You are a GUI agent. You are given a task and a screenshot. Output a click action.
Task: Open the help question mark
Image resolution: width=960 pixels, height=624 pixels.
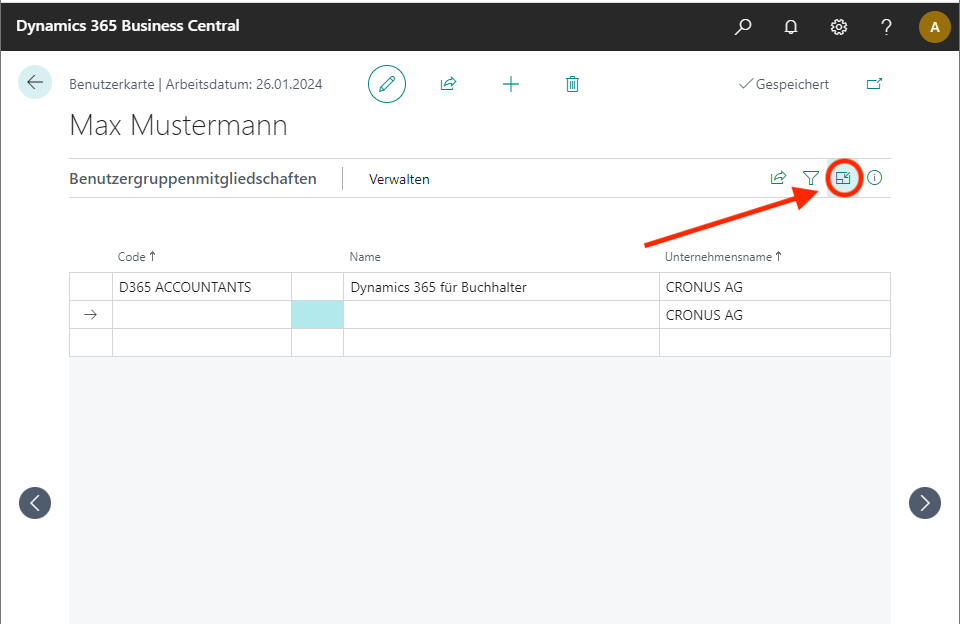pos(886,27)
